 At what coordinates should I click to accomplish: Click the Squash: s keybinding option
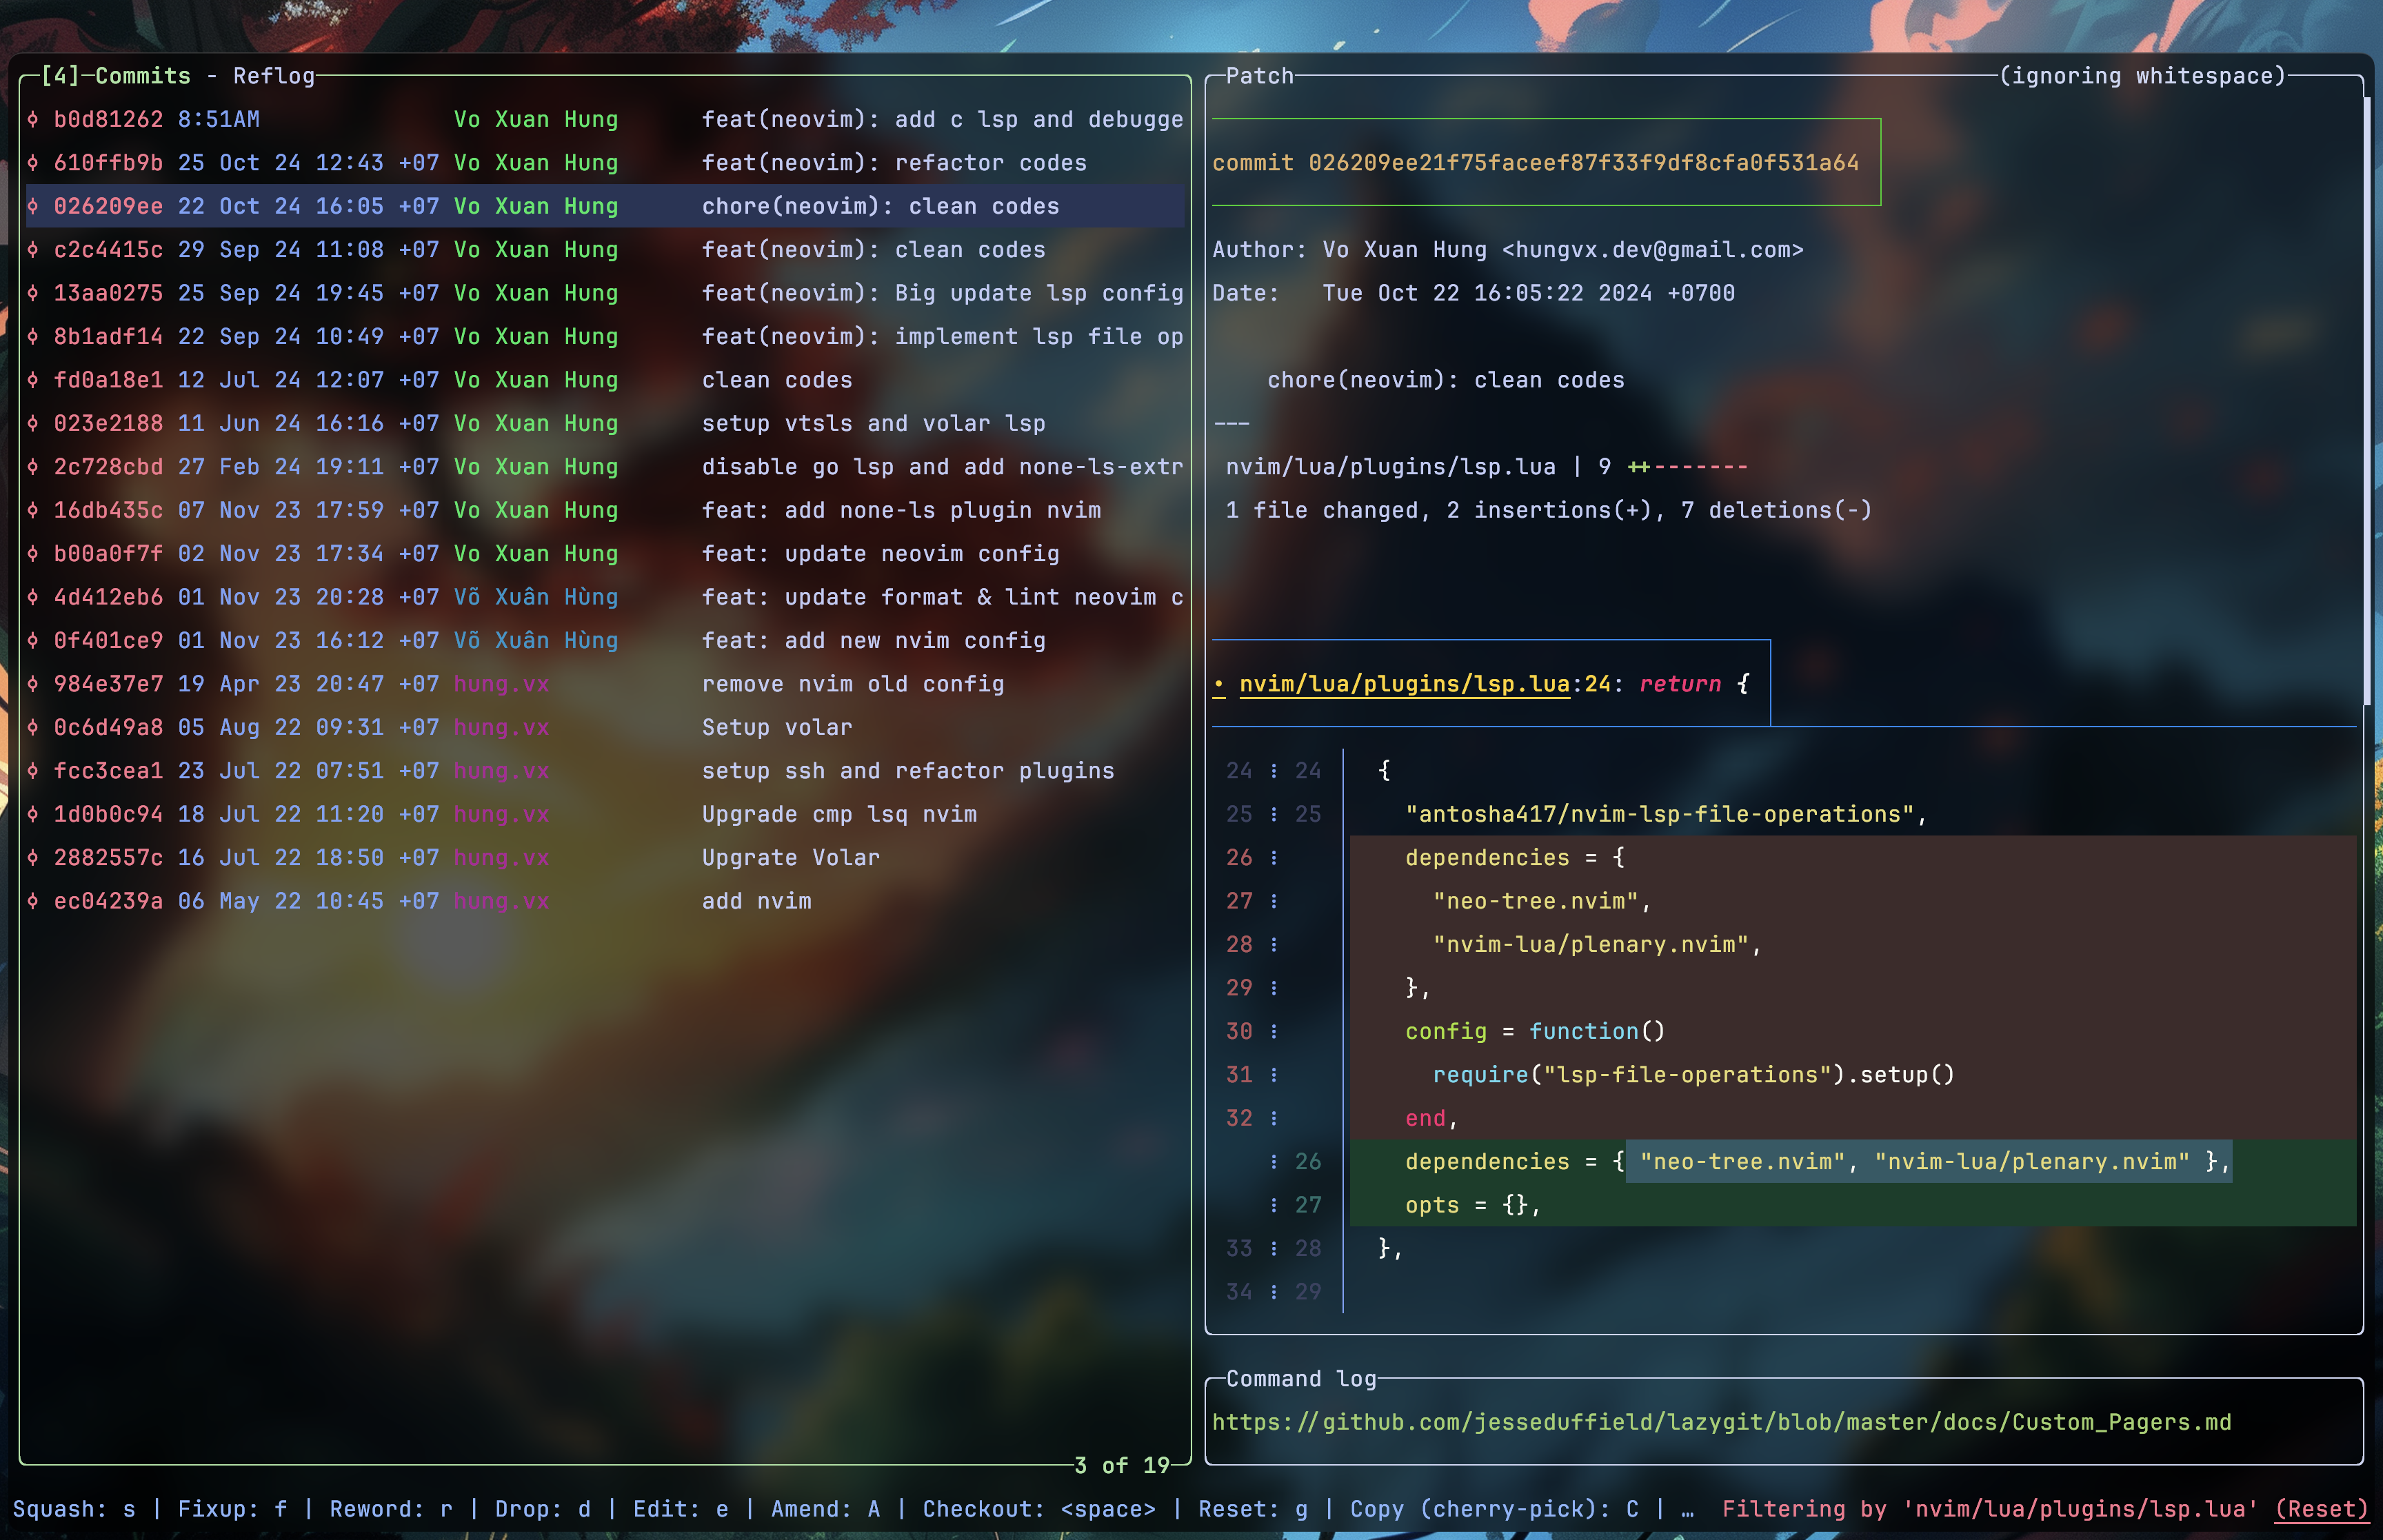[73, 1509]
